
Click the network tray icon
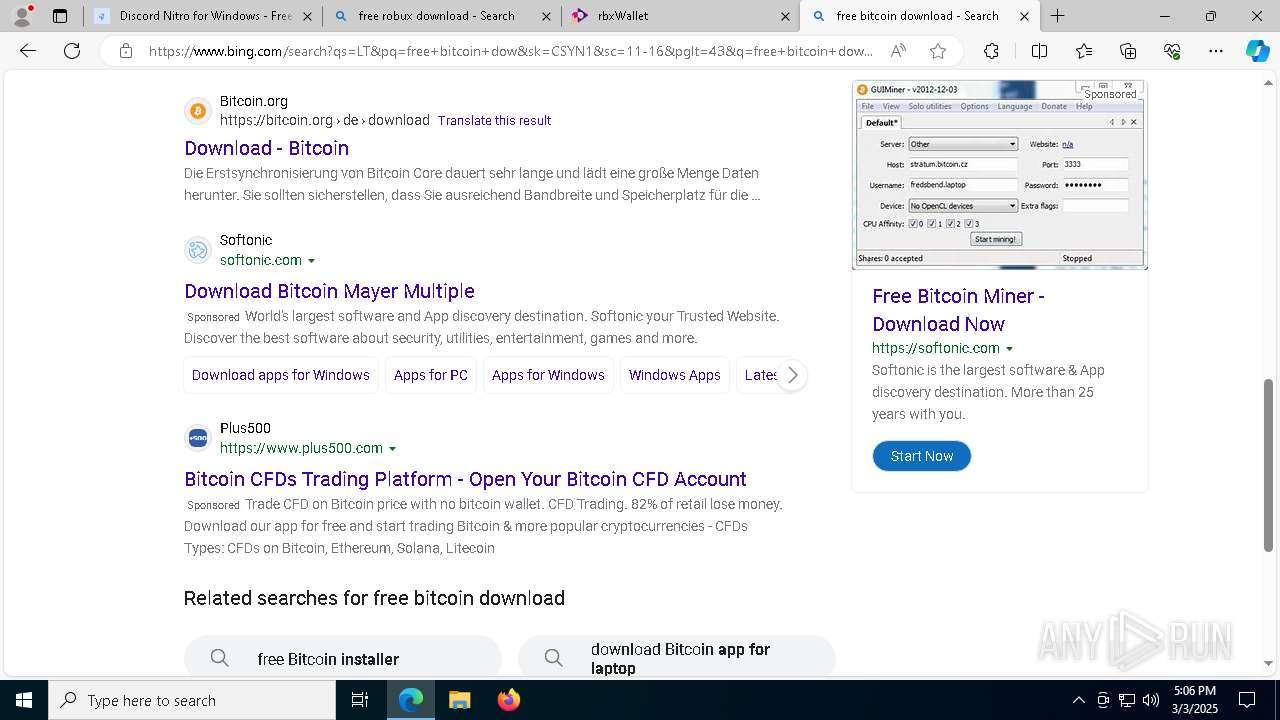[1127, 700]
